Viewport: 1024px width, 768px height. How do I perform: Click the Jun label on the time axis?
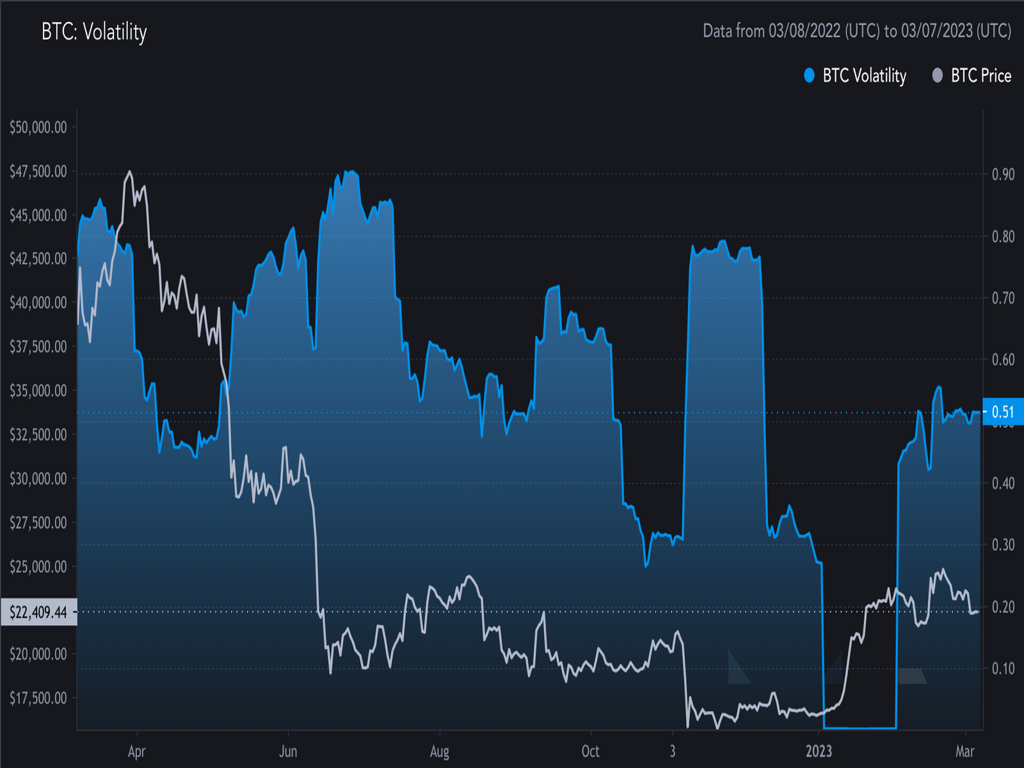[288, 749]
